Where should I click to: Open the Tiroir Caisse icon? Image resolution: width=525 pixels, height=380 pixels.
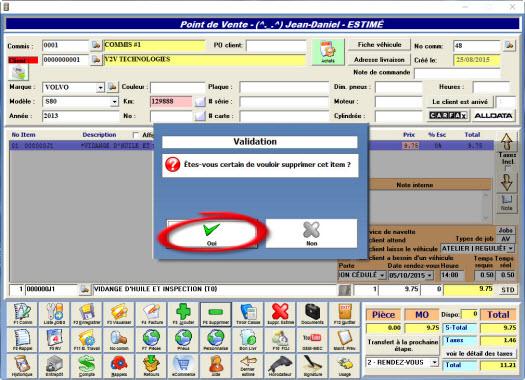[x=248, y=314]
